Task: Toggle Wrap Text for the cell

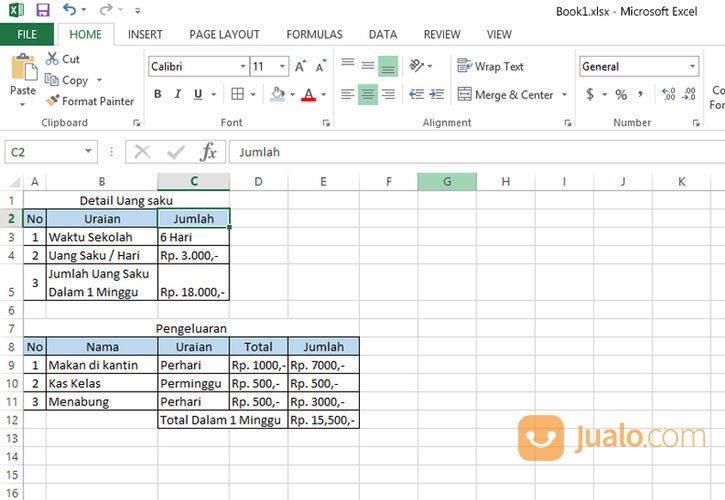Action: (490, 67)
